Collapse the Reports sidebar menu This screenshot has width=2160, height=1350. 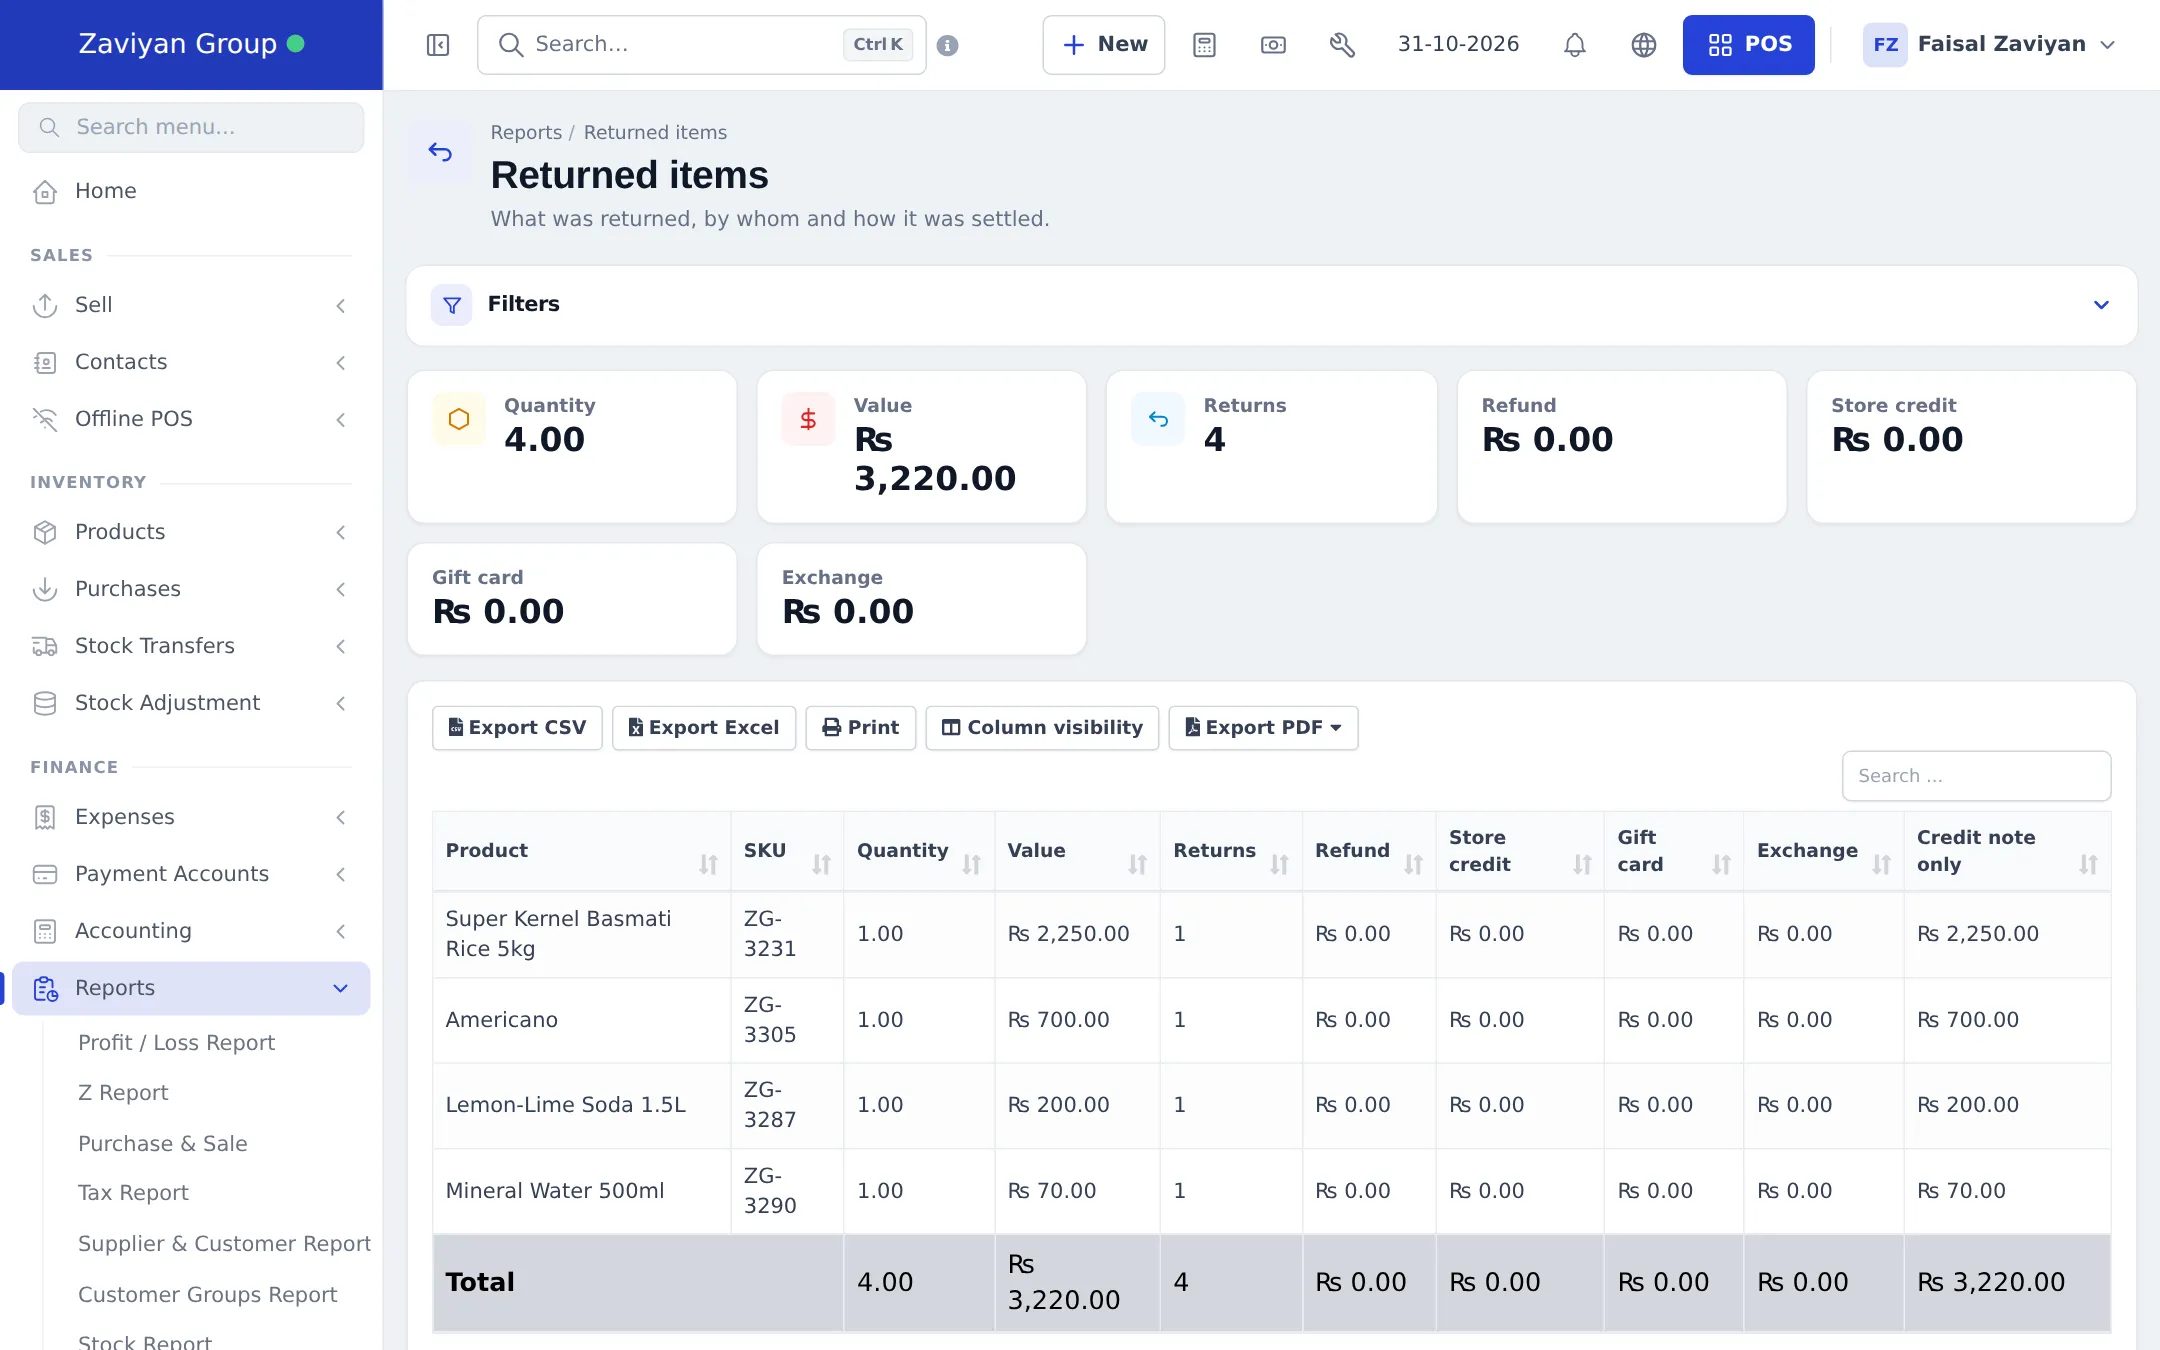191,988
